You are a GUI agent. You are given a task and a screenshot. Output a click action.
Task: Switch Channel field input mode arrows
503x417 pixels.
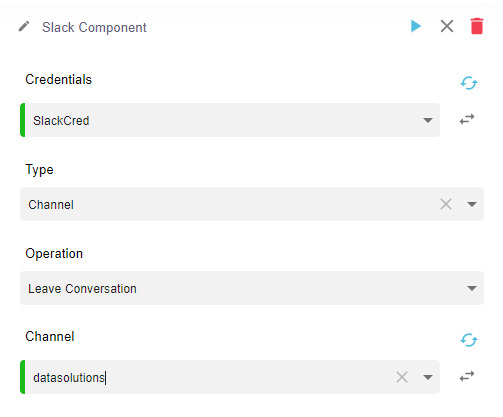467,376
